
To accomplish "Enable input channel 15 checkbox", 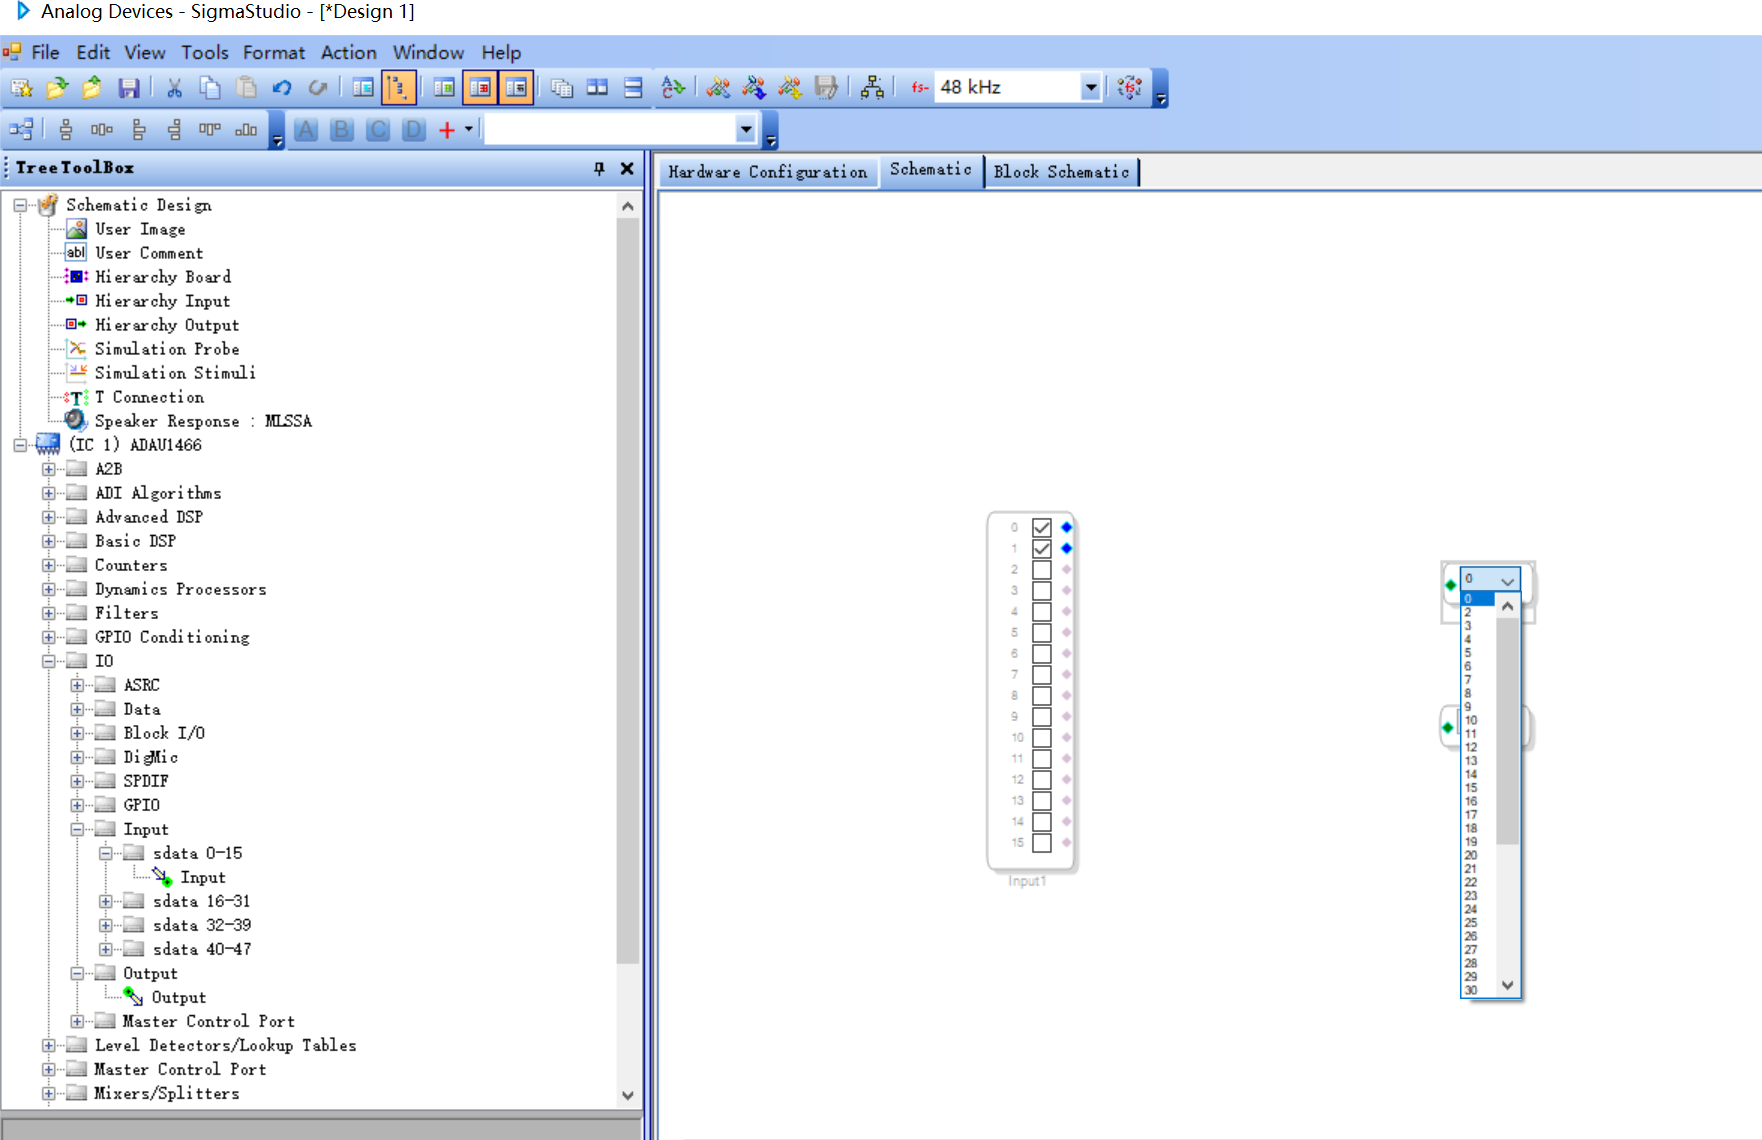I will coord(1041,842).
